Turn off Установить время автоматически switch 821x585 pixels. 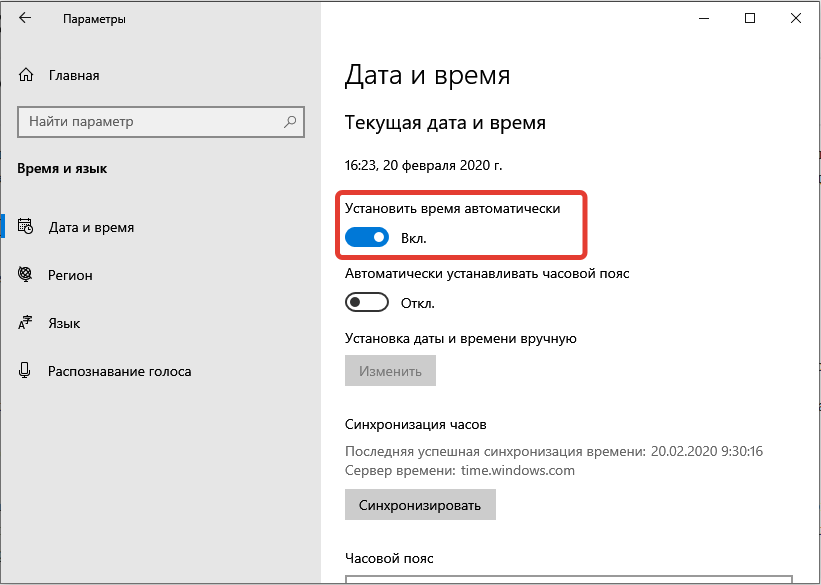tap(367, 237)
